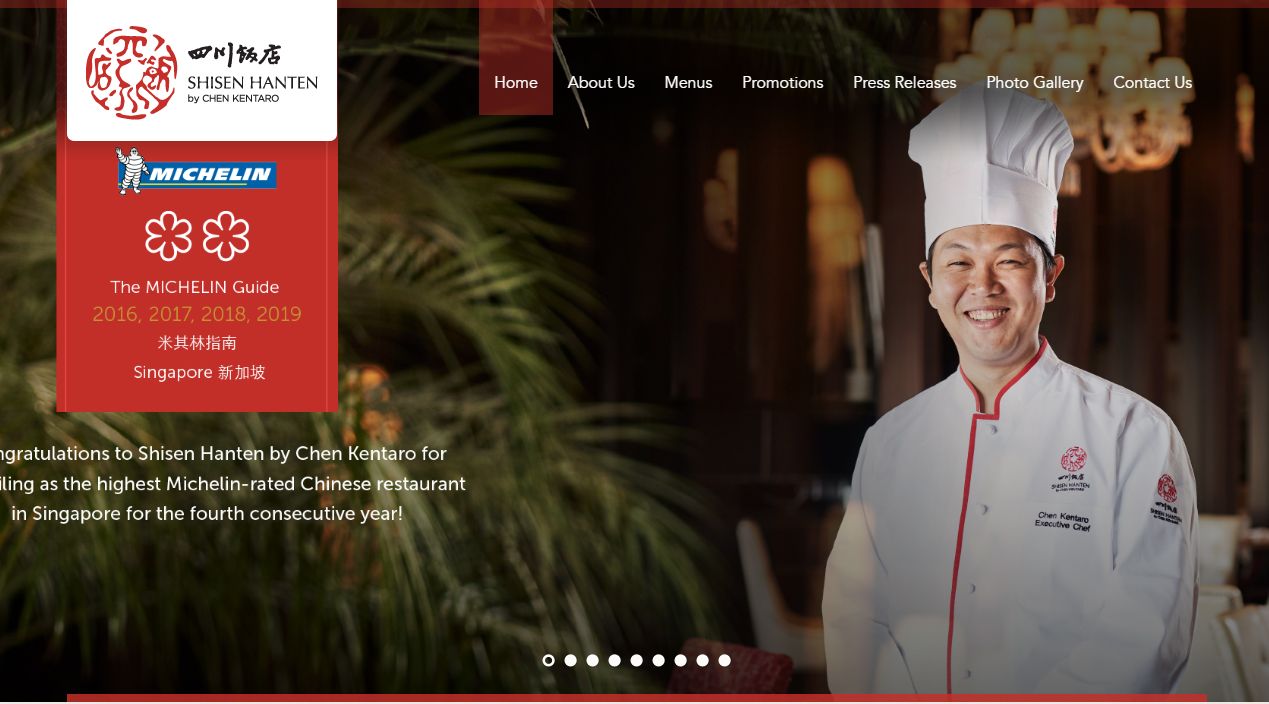Viewport: 1269px width, 704px height.
Task: Click the Shisen Hanten red seal logo
Action: click(132, 72)
